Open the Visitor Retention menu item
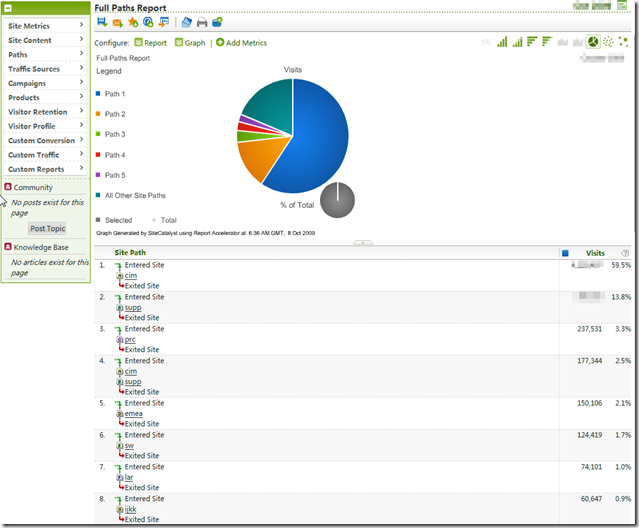This screenshot has height=528, width=639. pyautogui.click(x=37, y=112)
